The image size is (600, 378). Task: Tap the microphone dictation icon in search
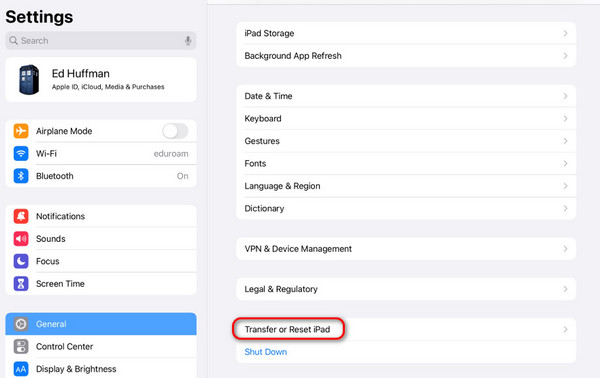(188, 41)
